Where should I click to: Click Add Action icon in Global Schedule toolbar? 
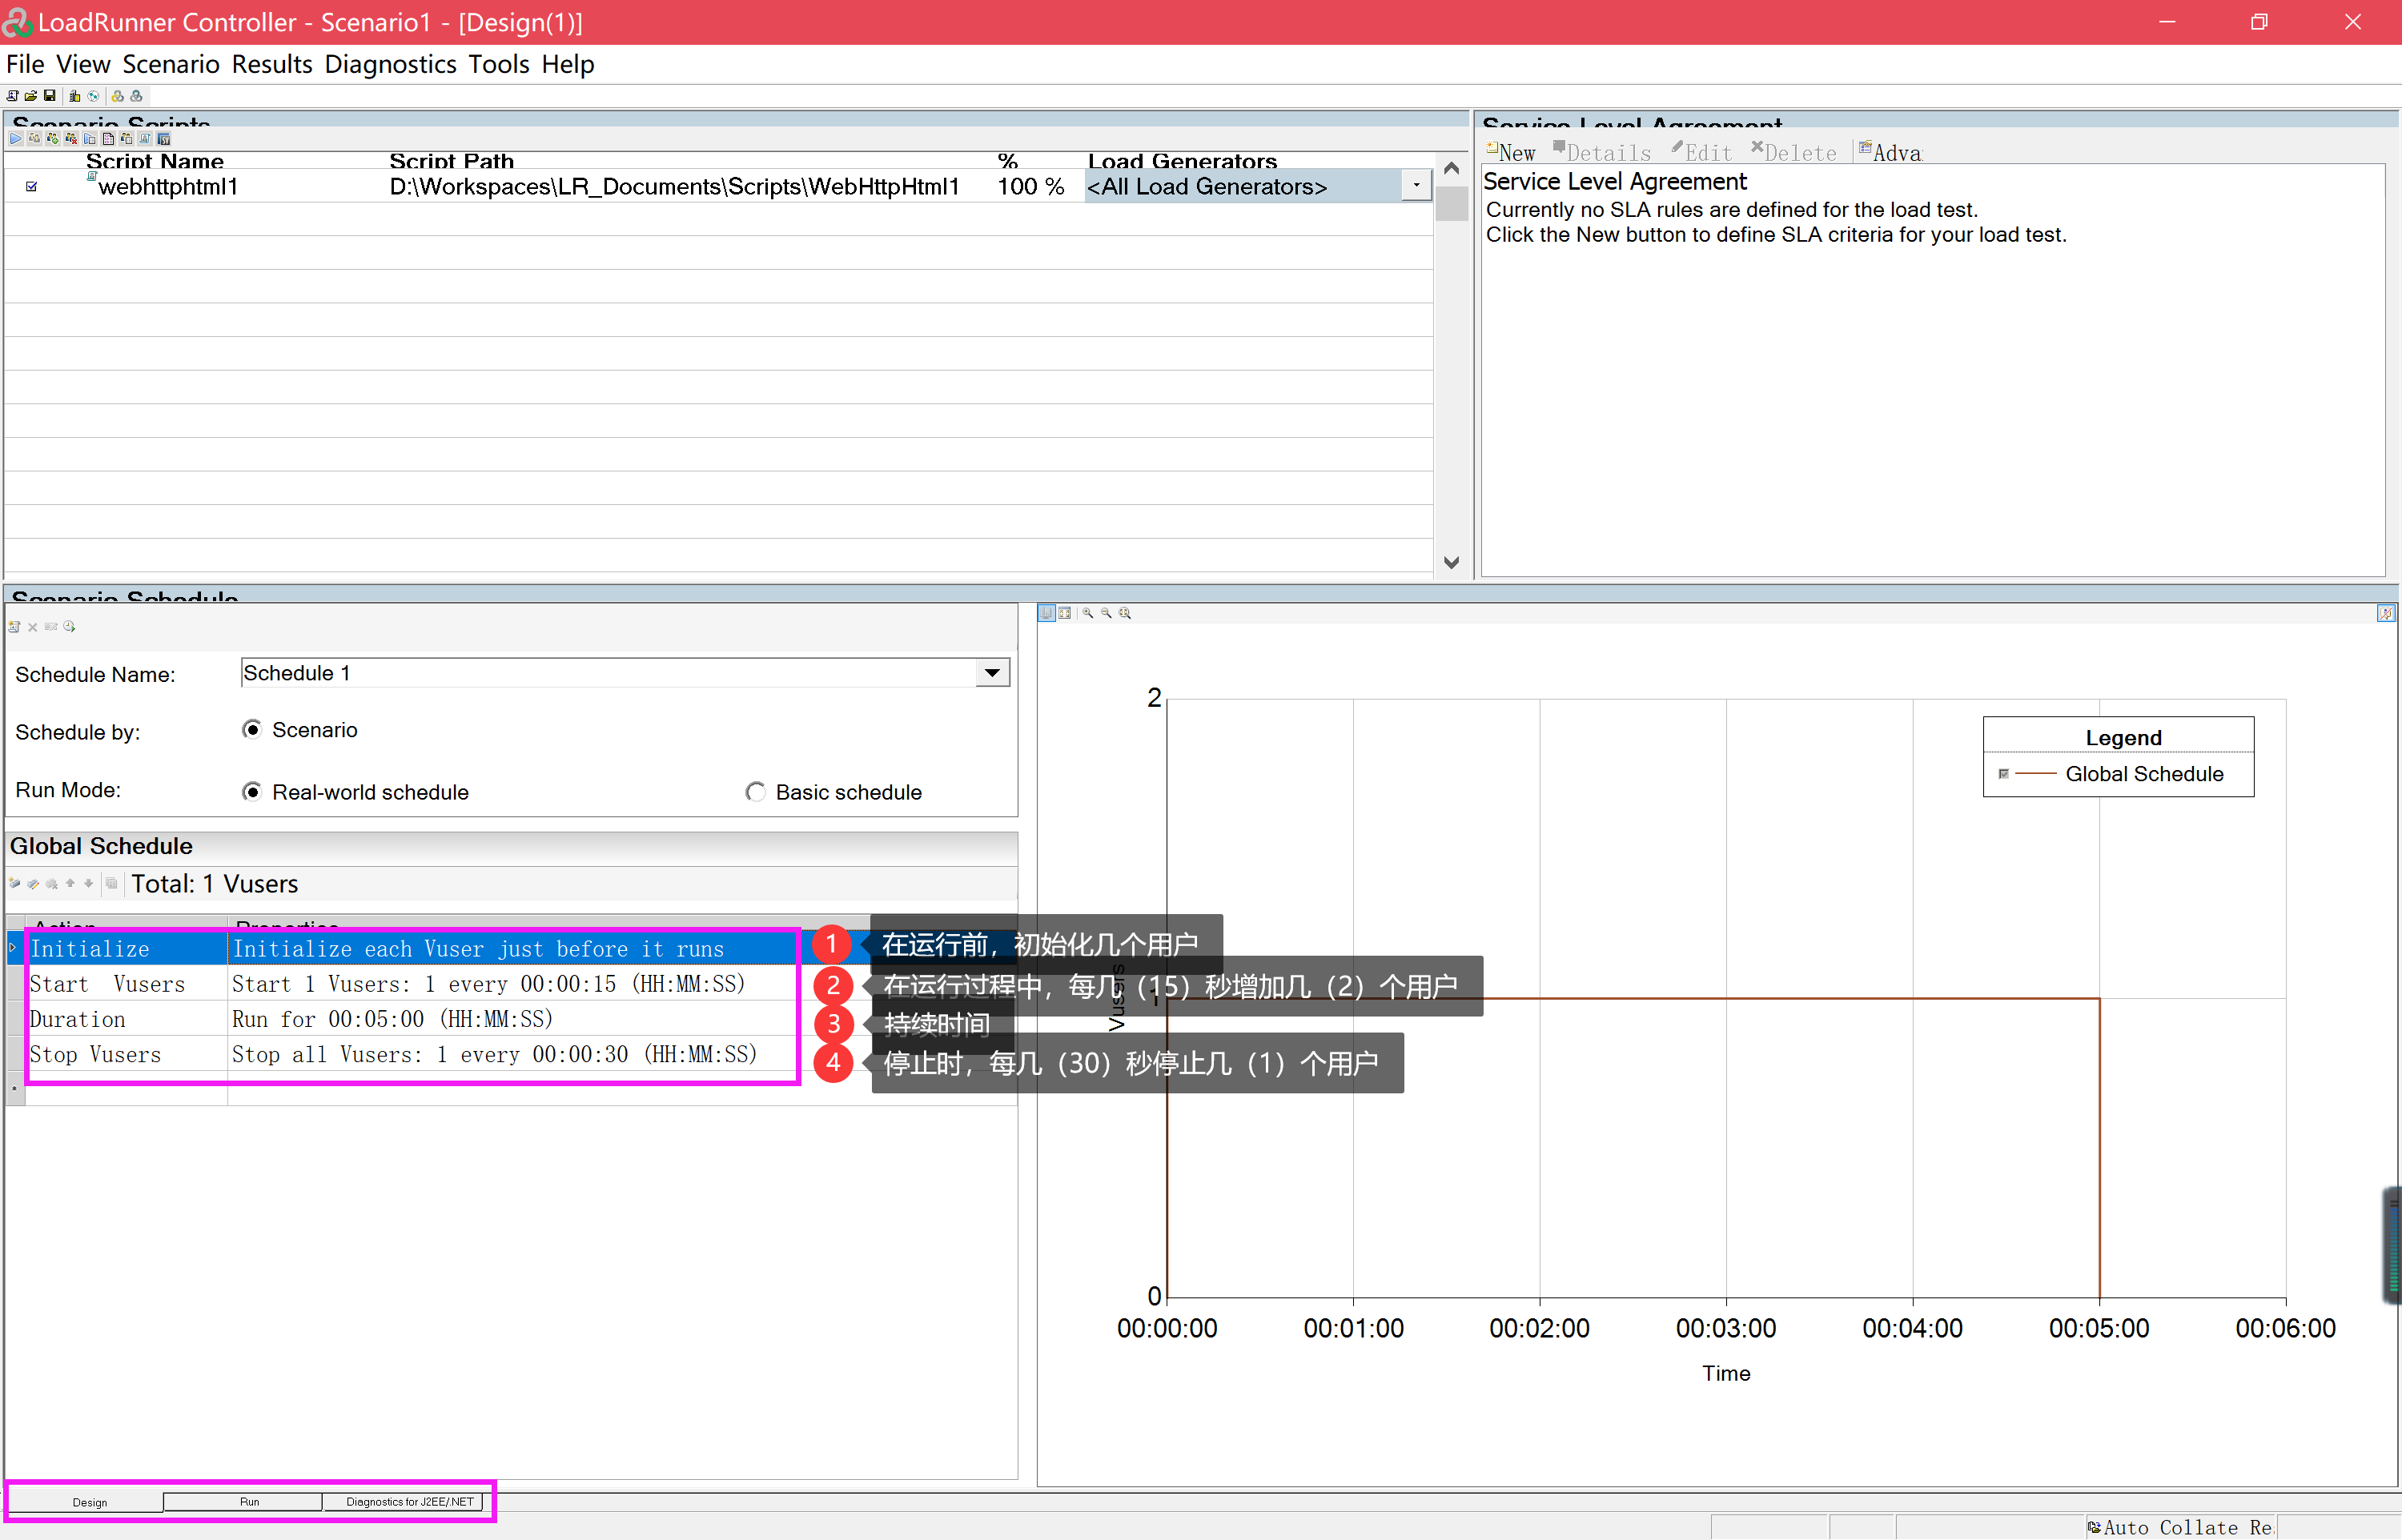click(x=14, y=883)
